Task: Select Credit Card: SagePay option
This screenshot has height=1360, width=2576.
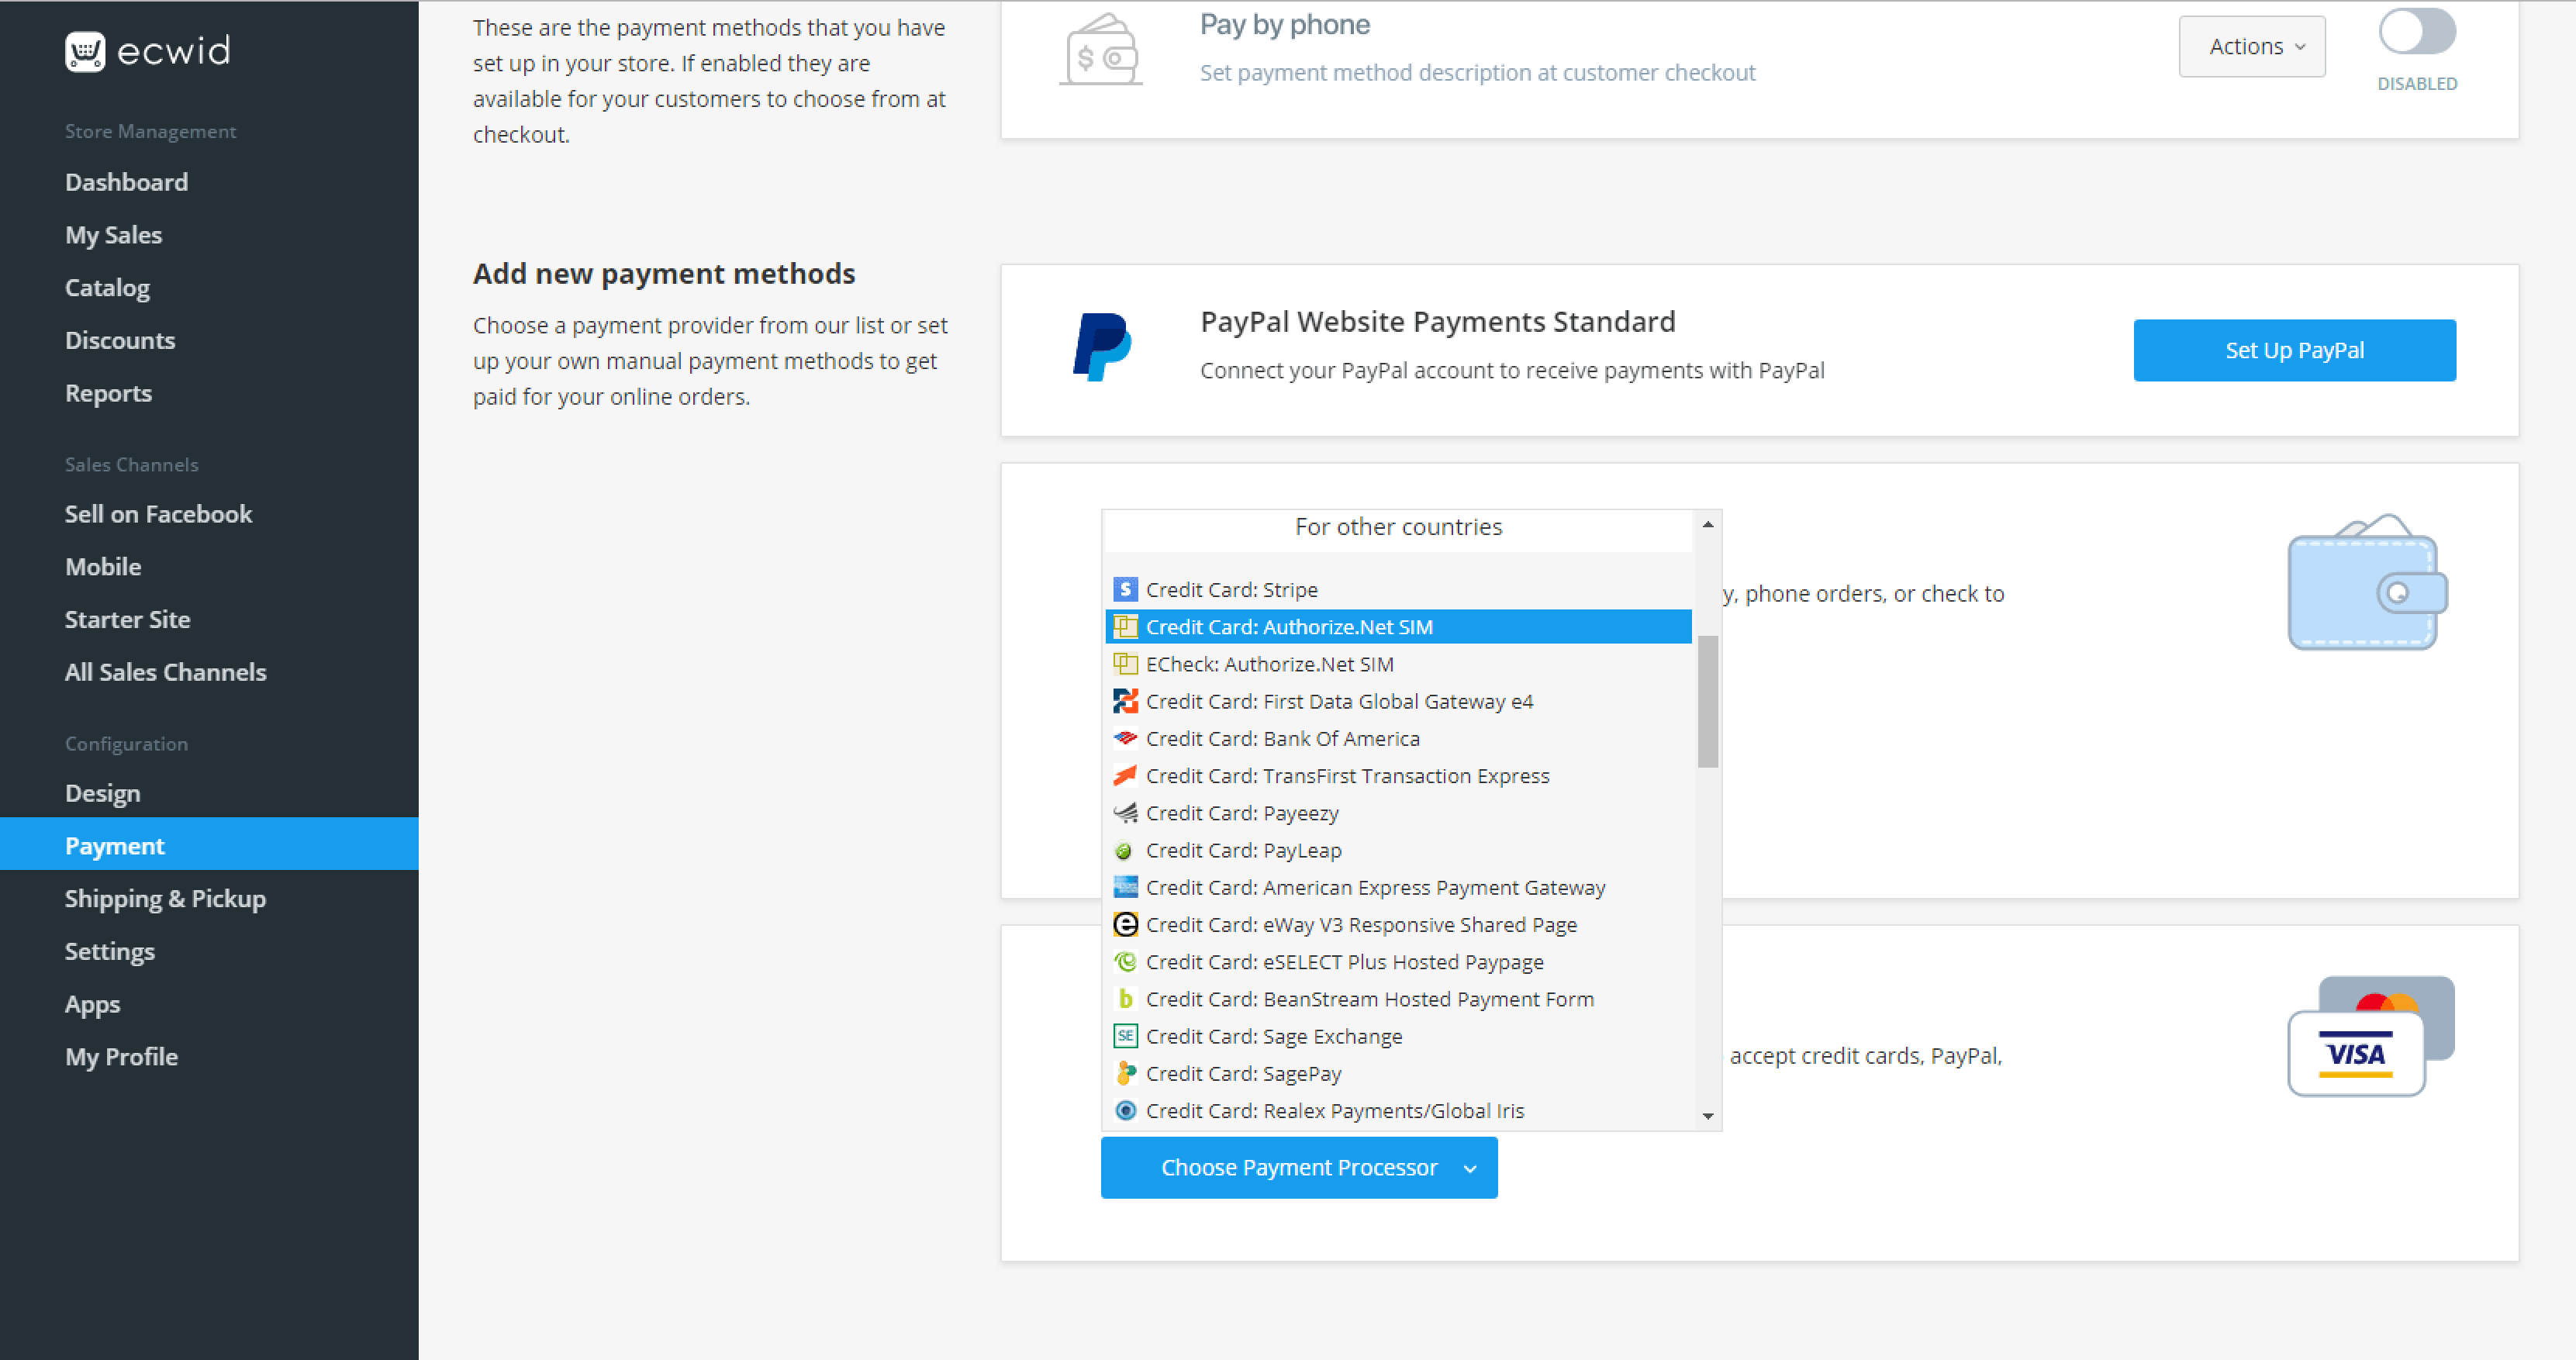Action: [x=1398, y=1073]
